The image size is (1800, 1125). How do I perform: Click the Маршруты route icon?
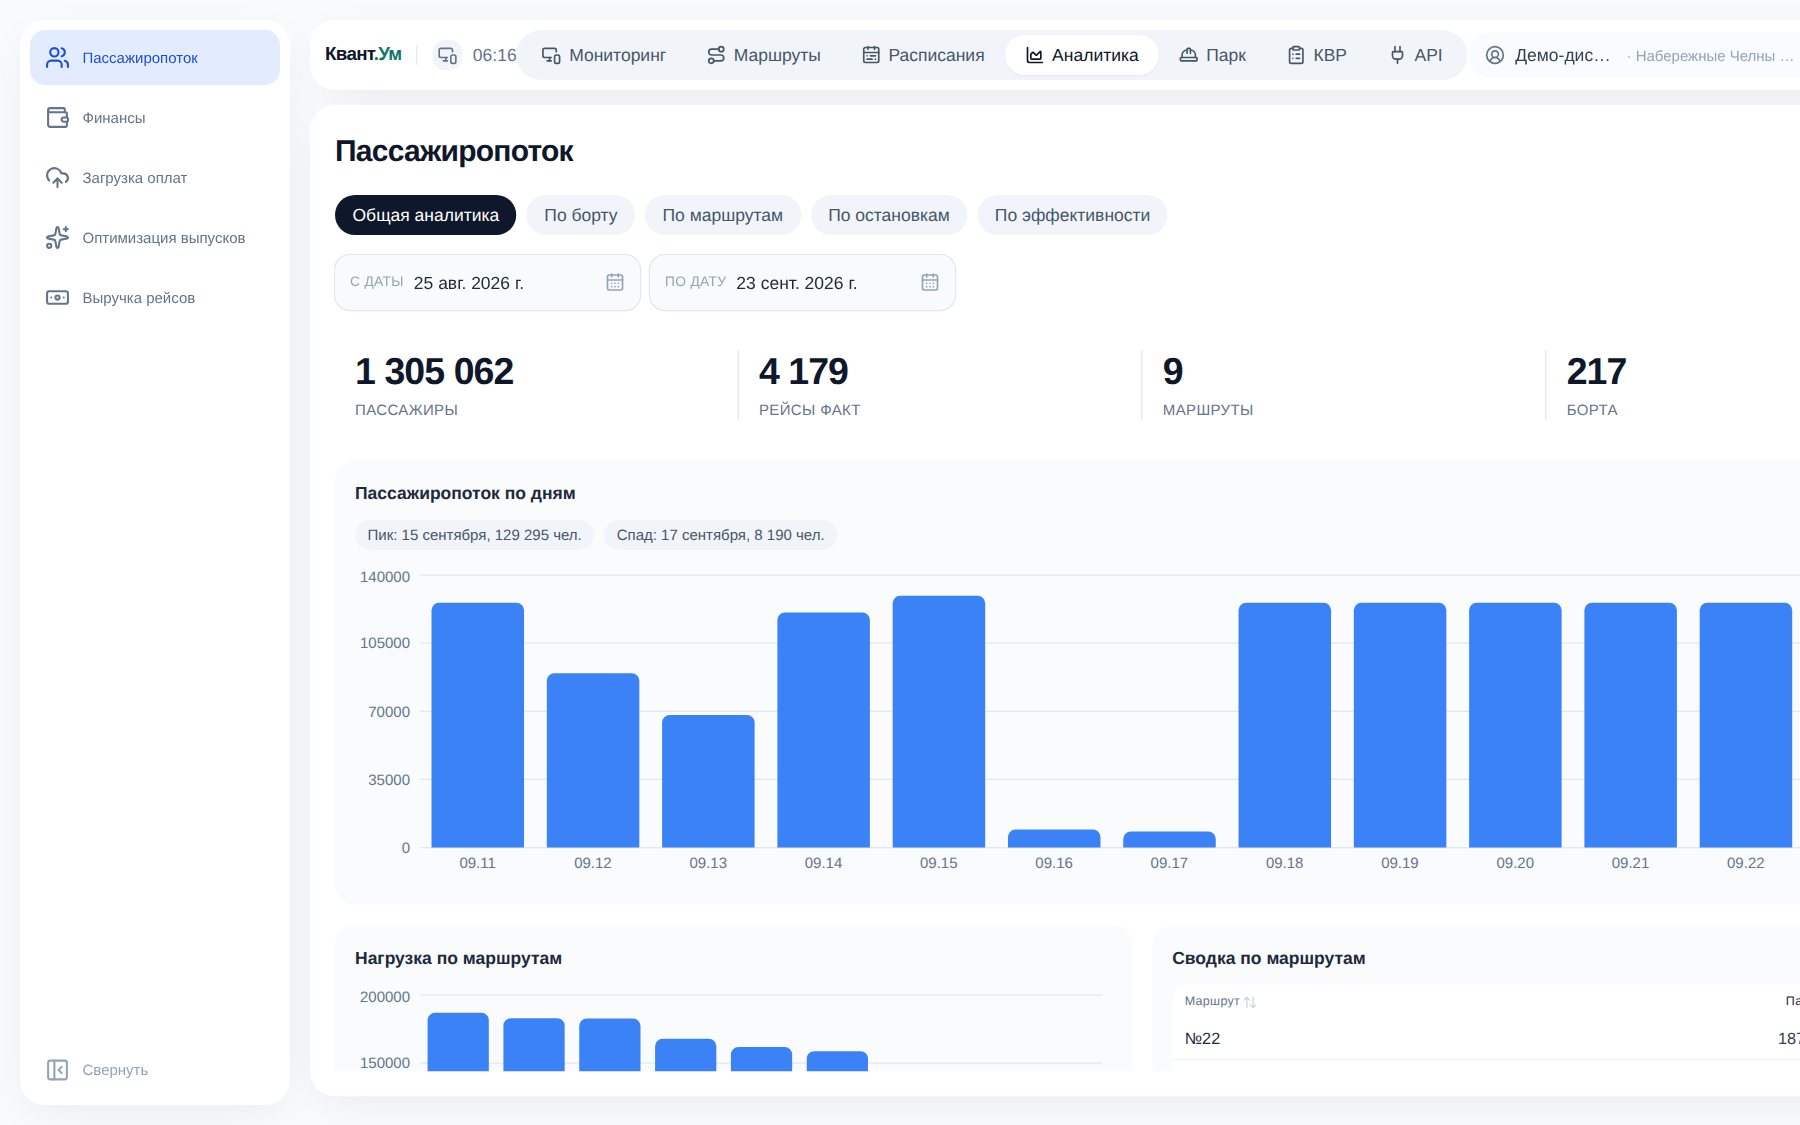716,55
